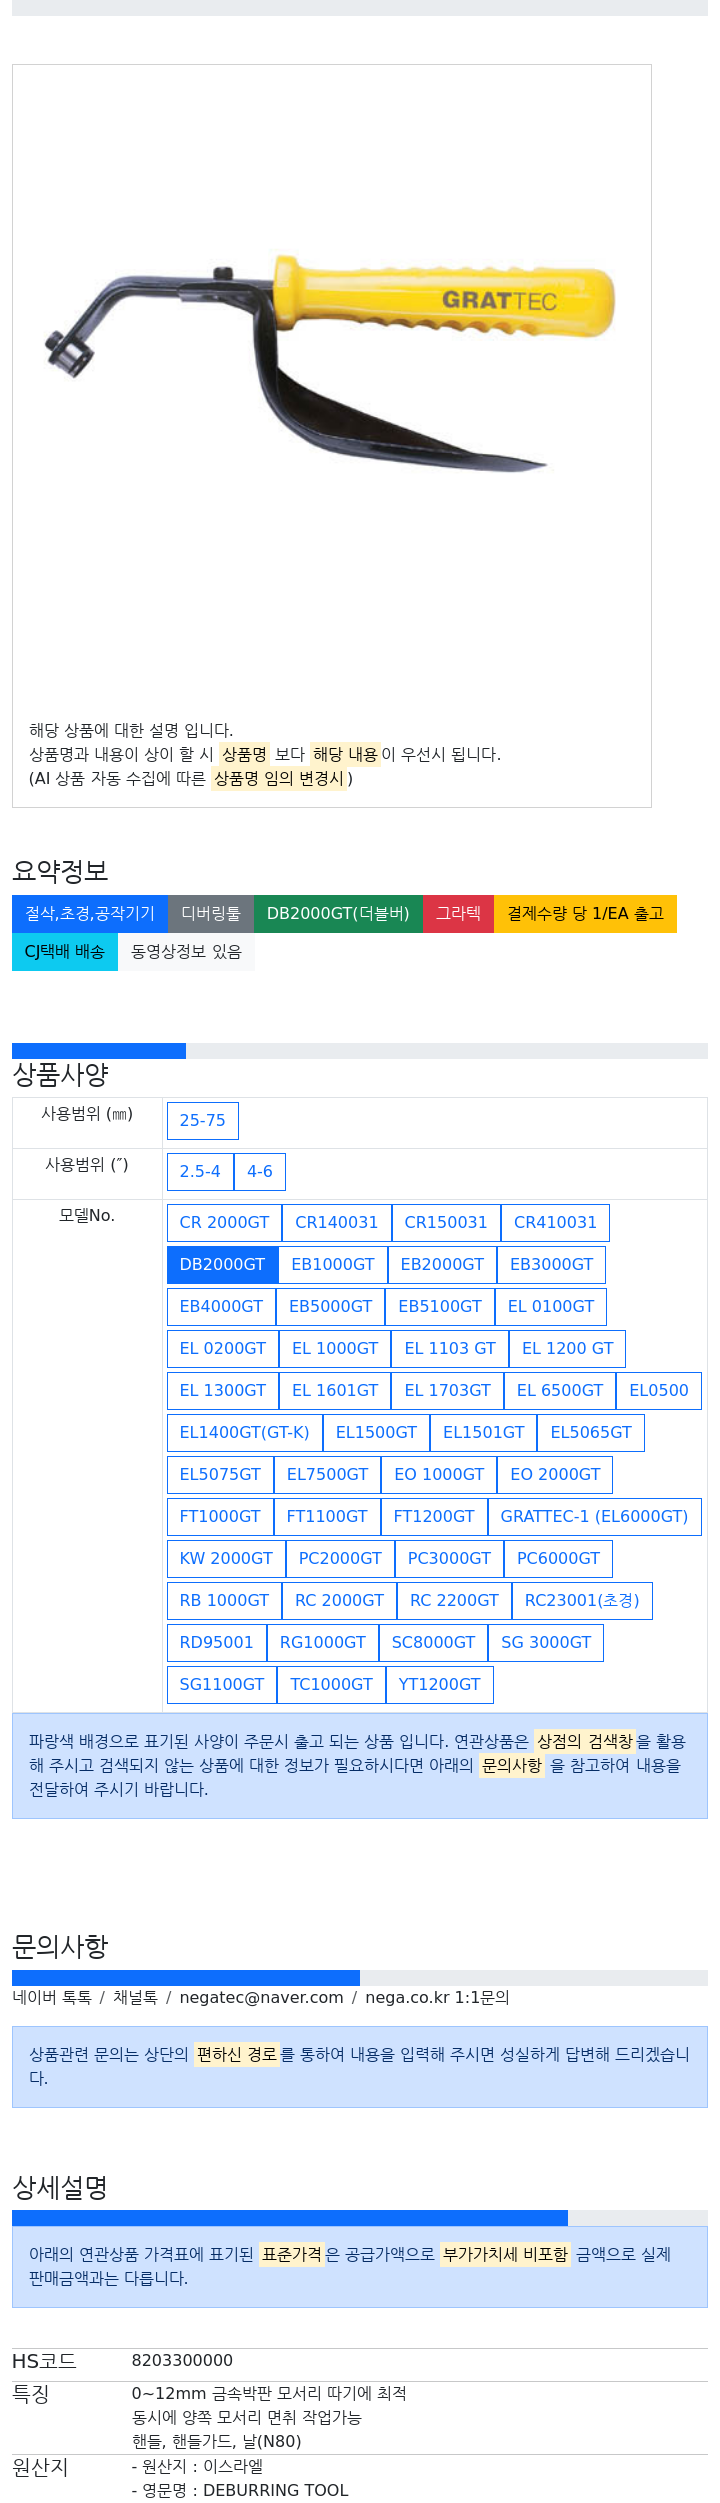The height and width of the screenshot is (2503, 720).
Task: Select model EL 1300GT
Action: click(223, 1391)
